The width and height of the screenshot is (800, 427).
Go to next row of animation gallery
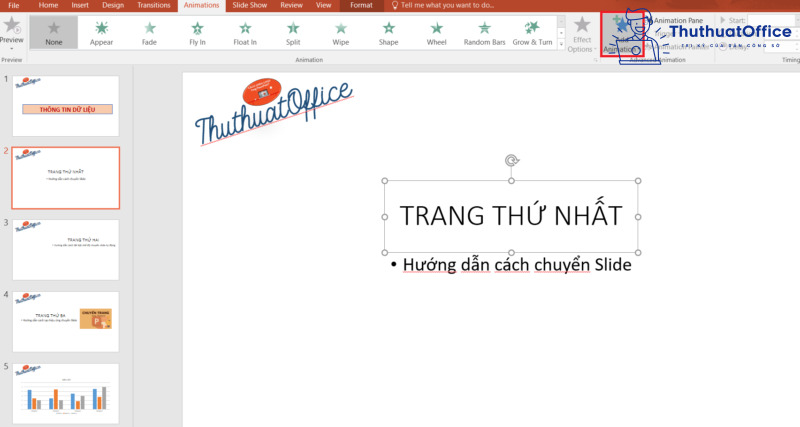tap(561, 33)
